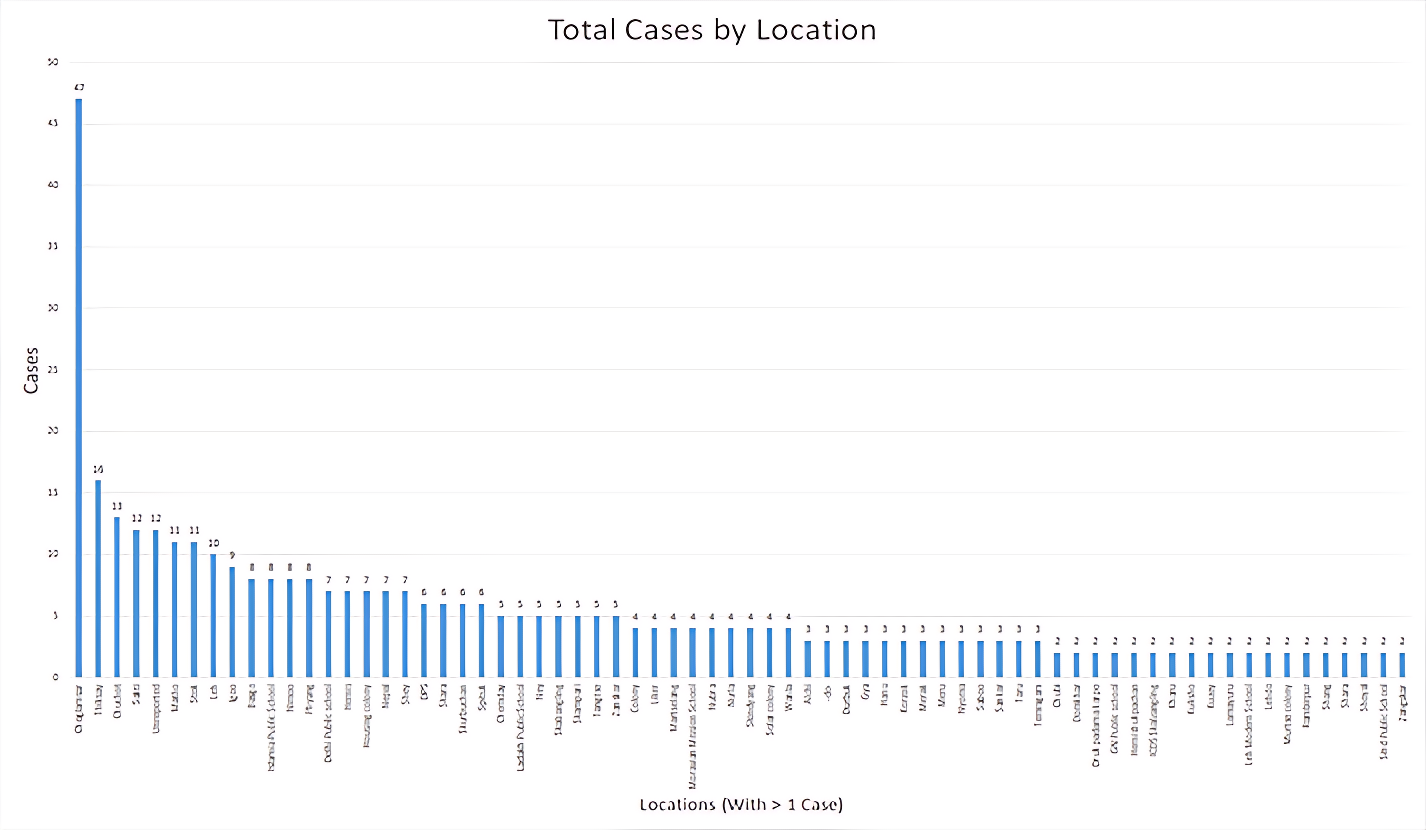1426x830 pixels.
Task: Select the vertical axis title 'Cases'
Action: pos(31,370)
